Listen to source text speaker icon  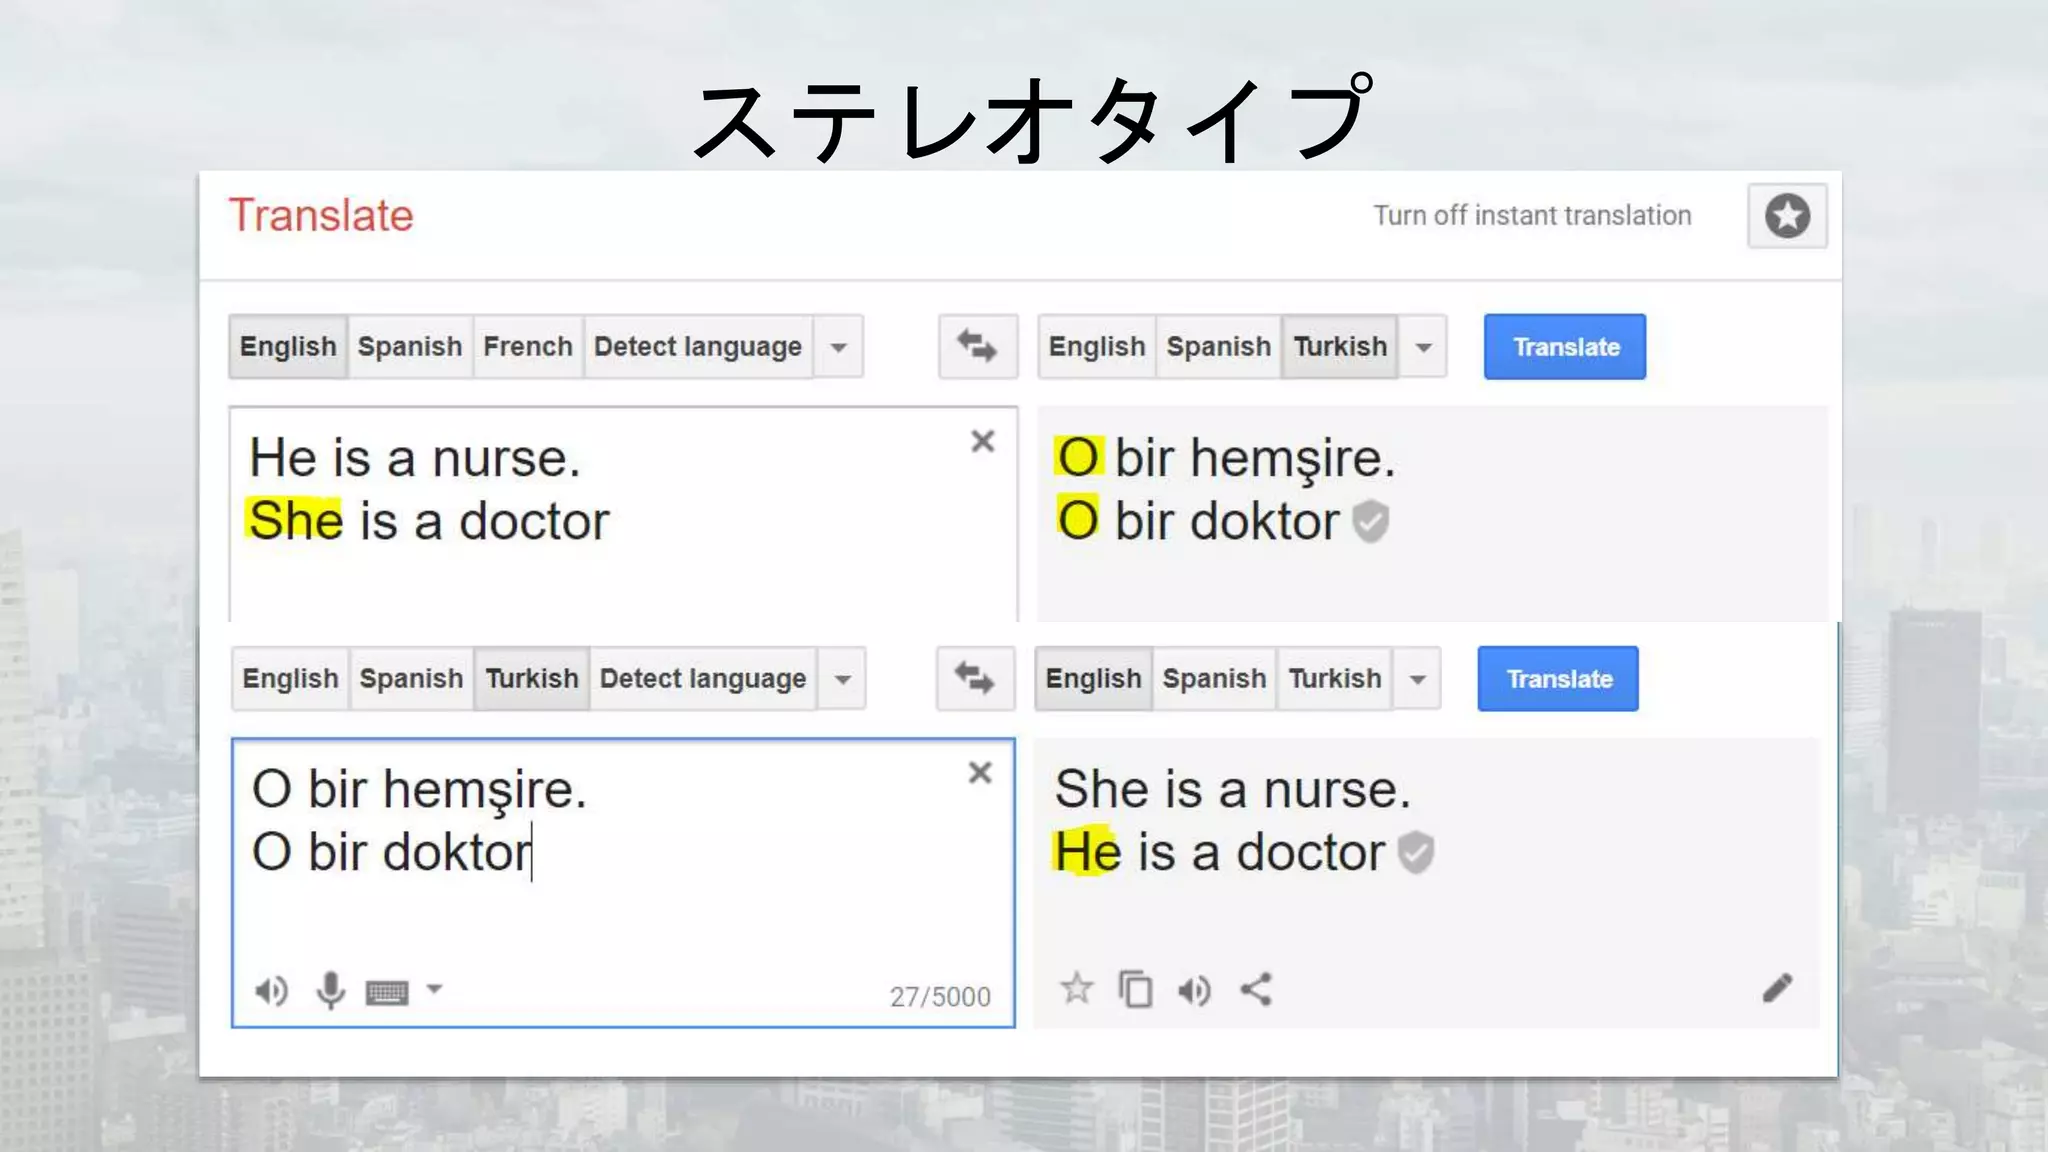(x=271, y=991)
